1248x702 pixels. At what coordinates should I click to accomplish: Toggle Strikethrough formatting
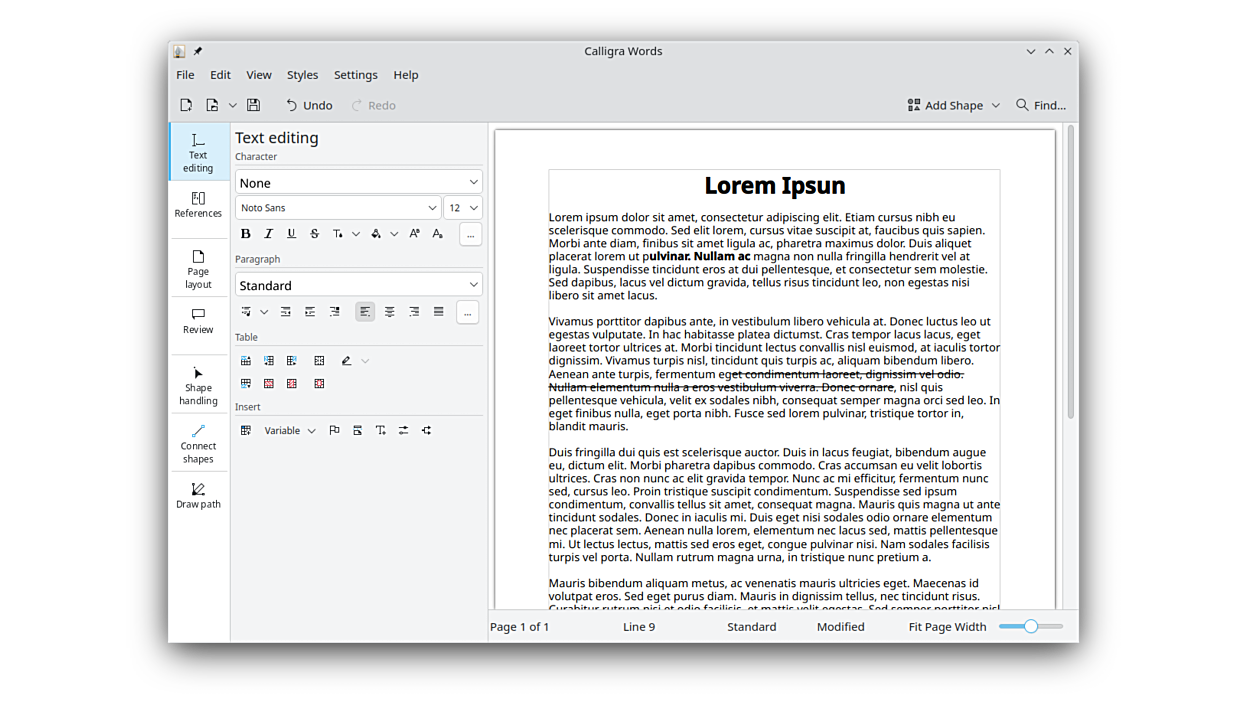[x=314, y=234]
